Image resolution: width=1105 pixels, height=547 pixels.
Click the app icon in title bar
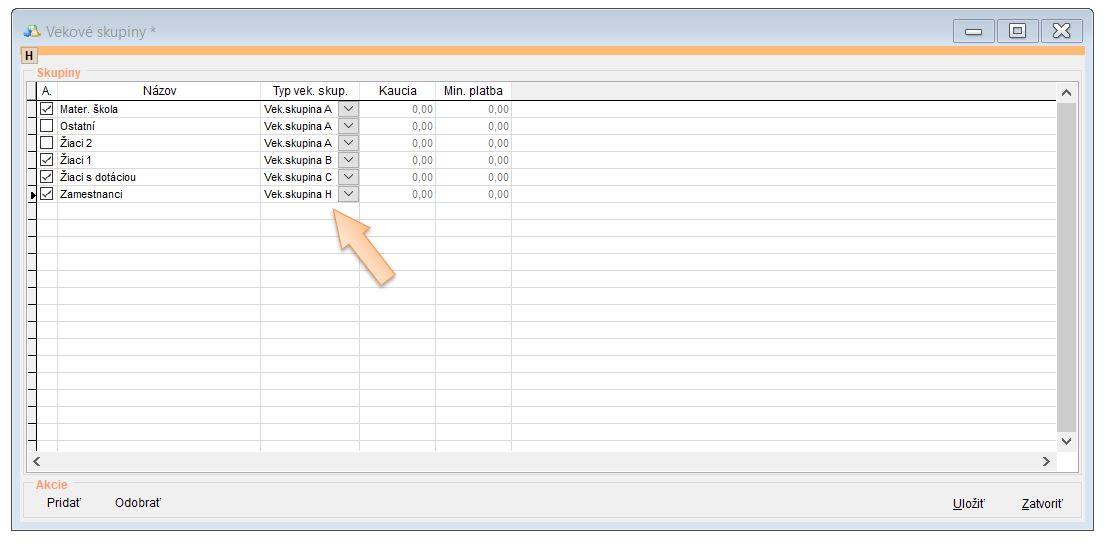[x=32, y=31]
